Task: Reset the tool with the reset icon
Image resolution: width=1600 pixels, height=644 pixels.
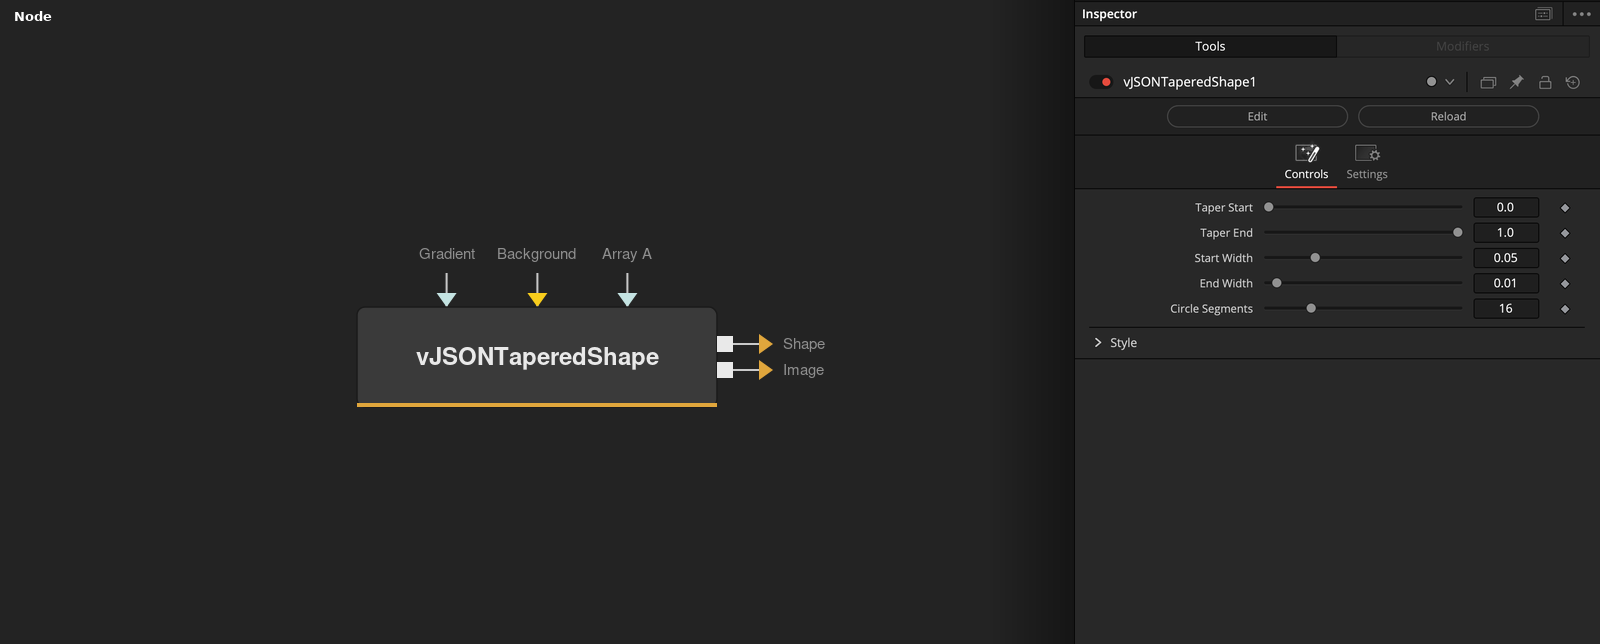Action: (x=1573, y=82)
